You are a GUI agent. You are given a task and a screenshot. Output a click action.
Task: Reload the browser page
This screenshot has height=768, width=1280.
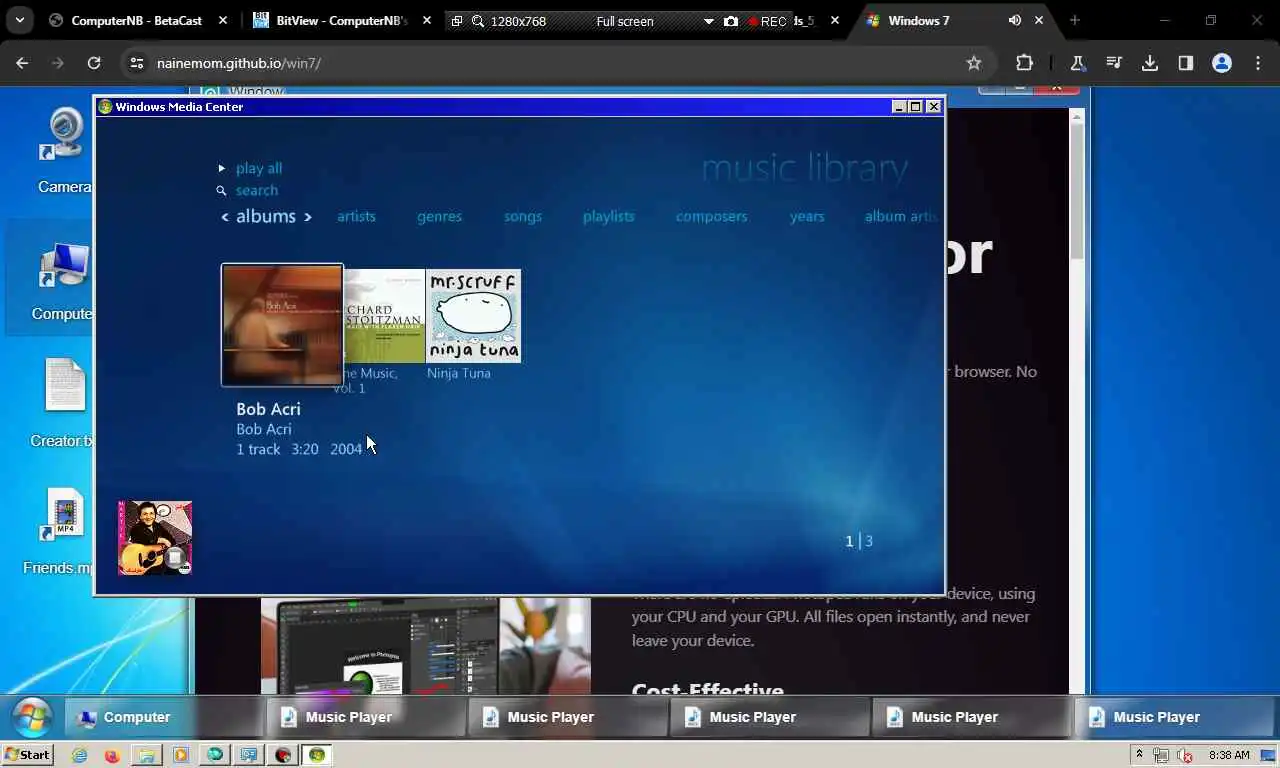tap(94, 63)
